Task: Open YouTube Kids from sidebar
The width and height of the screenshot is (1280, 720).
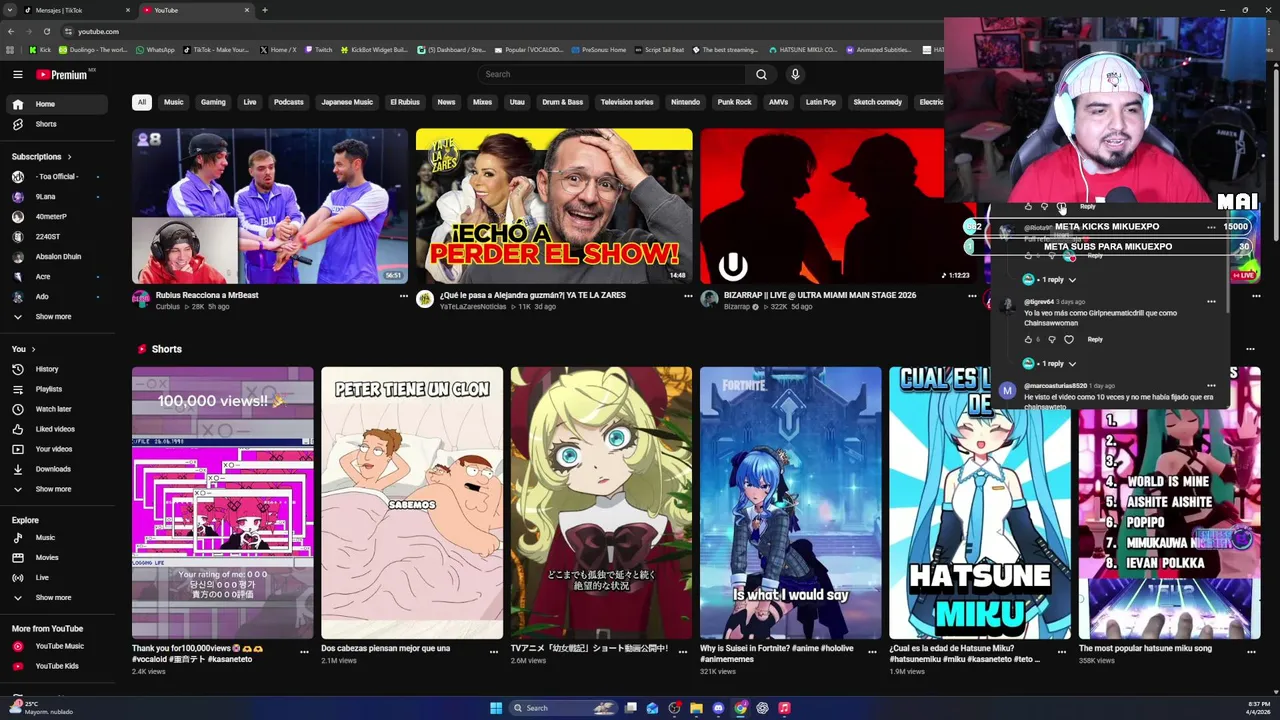Action: [56, 666]
